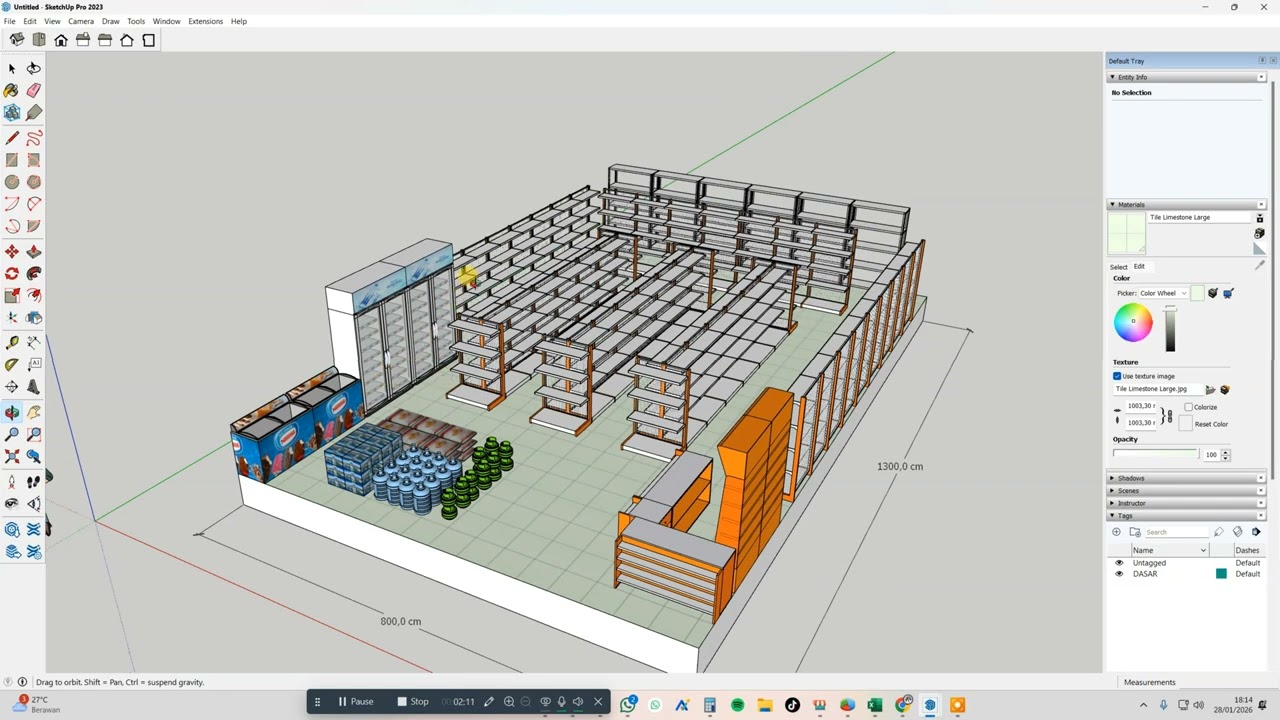The height and width of the screenshot is (720, 1280).
Task: Select the Move tool
Action: pyautogui.click(x=12, y=251)
